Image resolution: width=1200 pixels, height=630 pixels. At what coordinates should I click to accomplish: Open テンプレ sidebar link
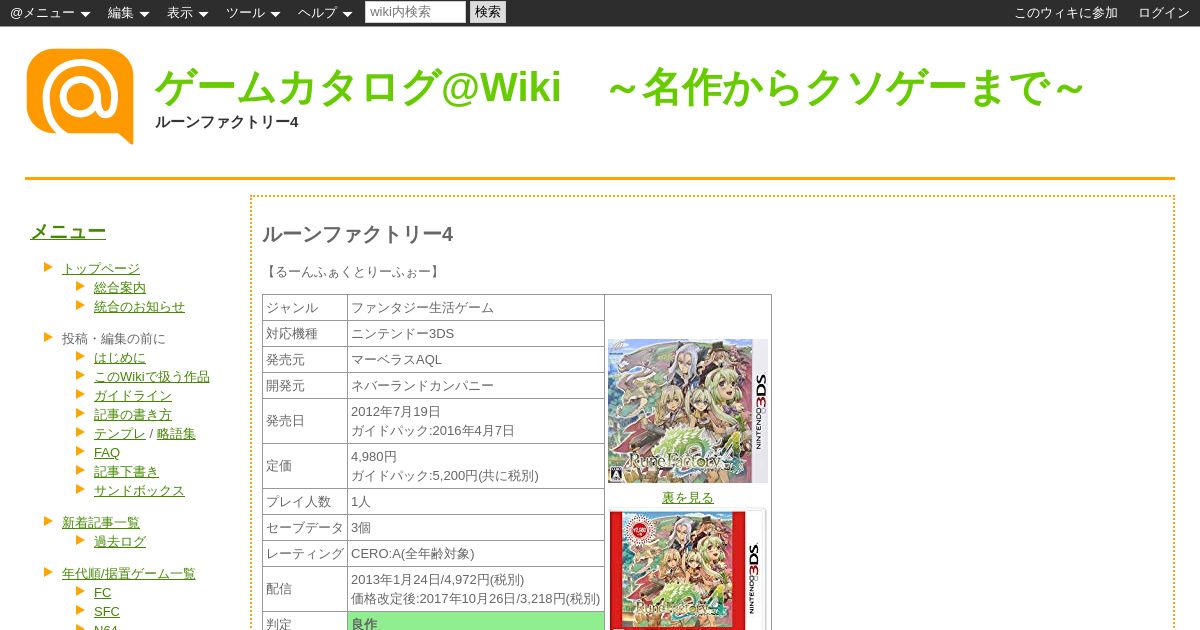coord(120,433)
